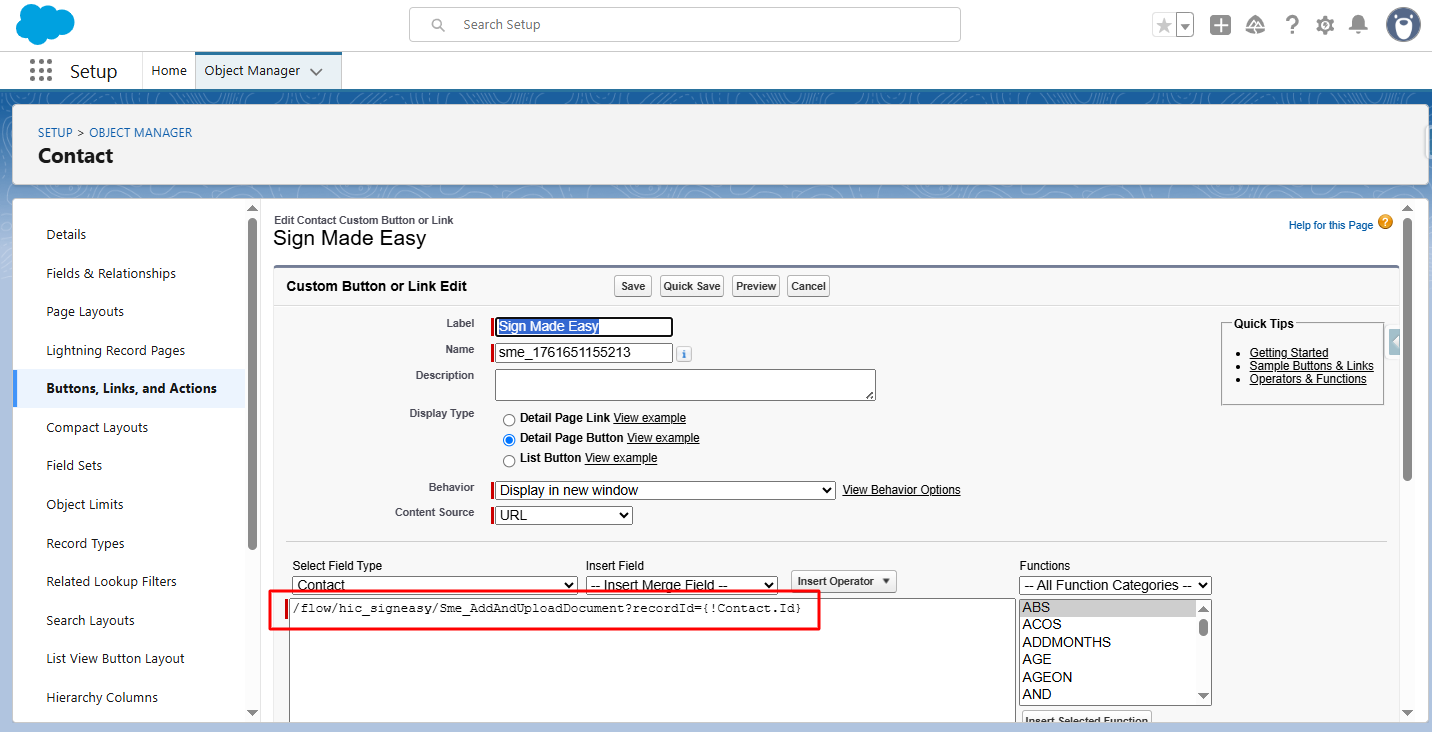Open the Global Actions plus icon
1432x732 pixels.
click(1220, 25)
